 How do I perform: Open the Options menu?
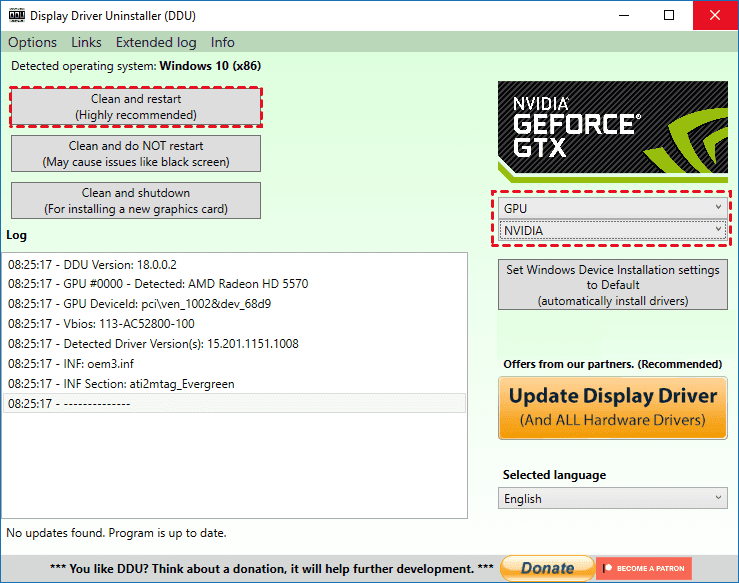(32, 42)
